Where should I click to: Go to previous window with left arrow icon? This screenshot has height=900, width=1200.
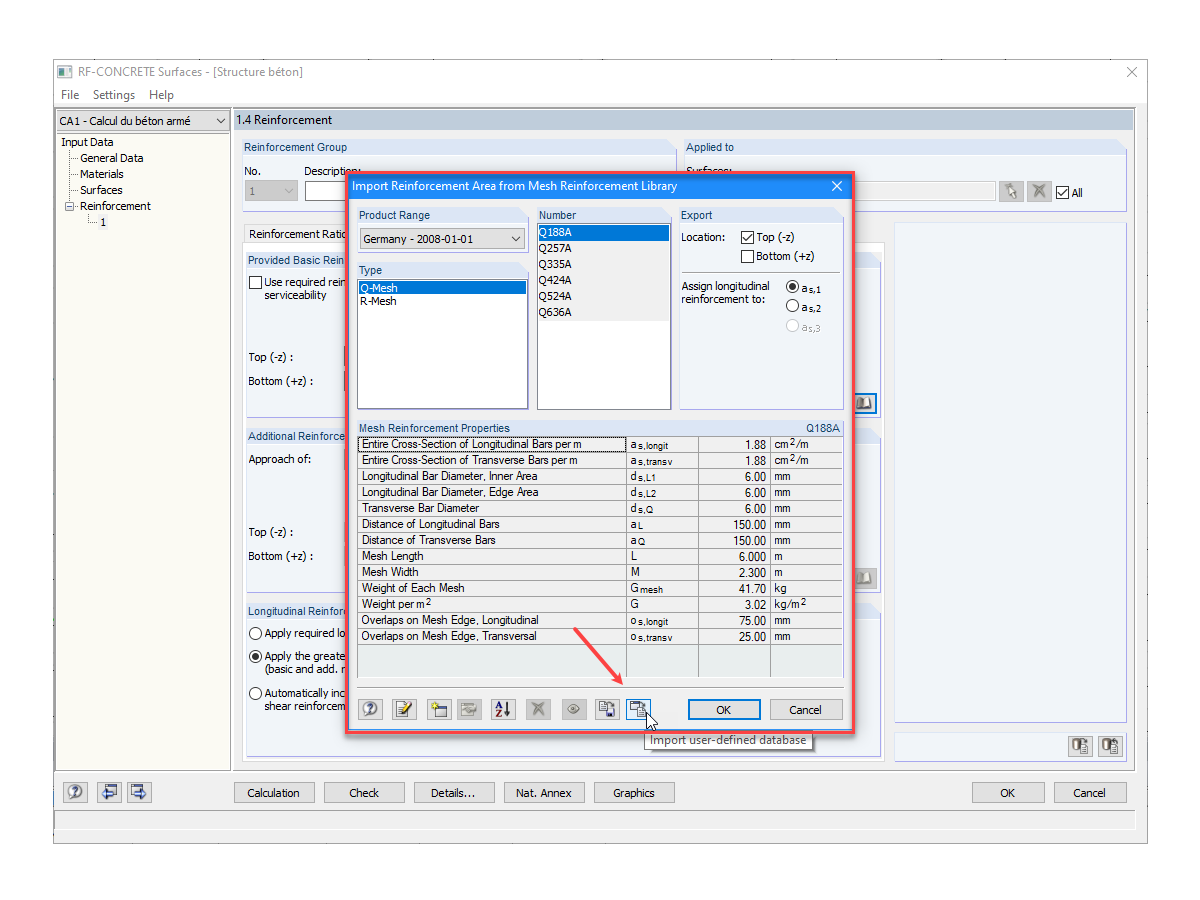pos(109,792)
